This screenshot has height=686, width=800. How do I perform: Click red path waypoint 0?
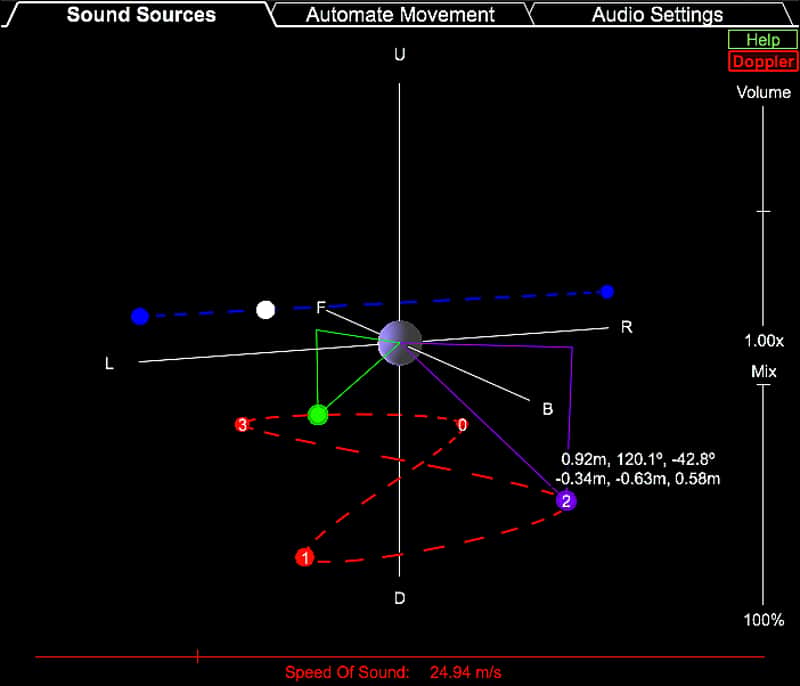click(x=462, y=424)
